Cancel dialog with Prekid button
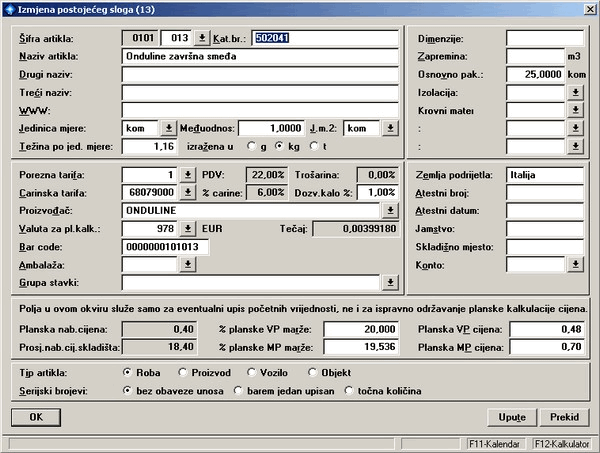This screenshot has width=600, height=453. pos(564,417)
